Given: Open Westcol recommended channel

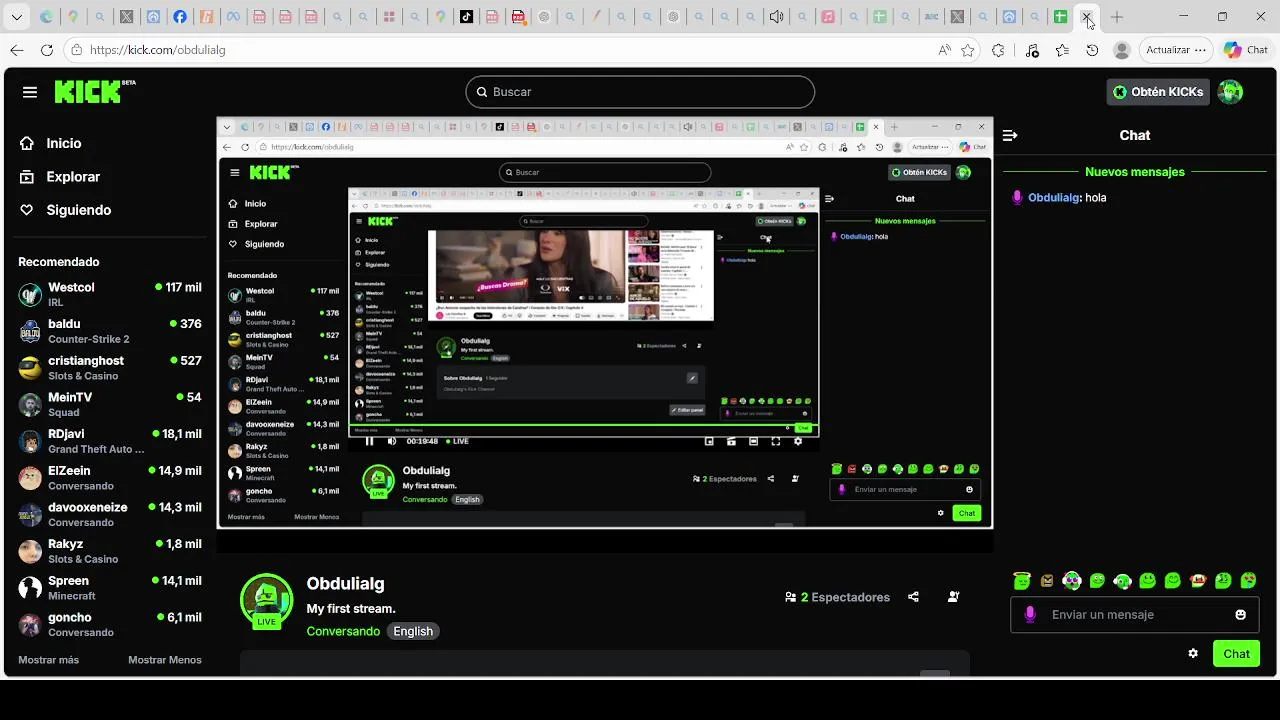Looking at the screenshot, I should (x=110, y=294).
